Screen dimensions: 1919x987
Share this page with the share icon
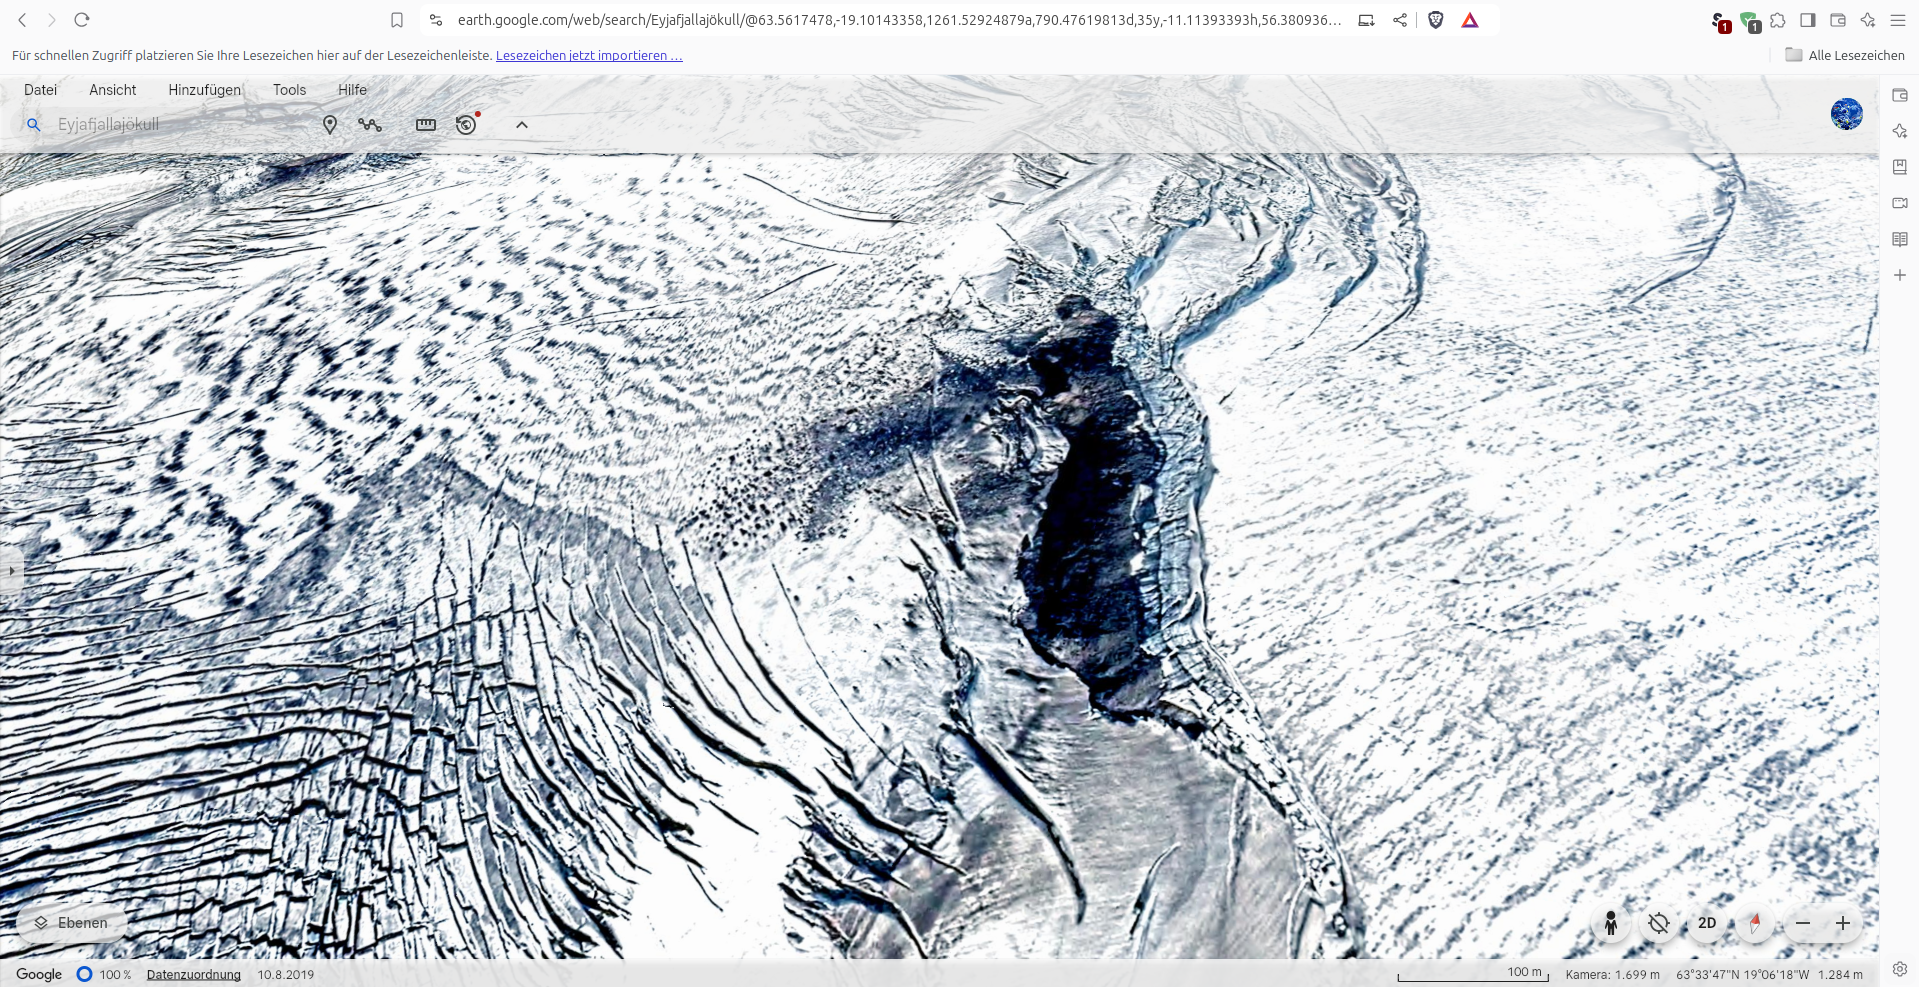1400,20
